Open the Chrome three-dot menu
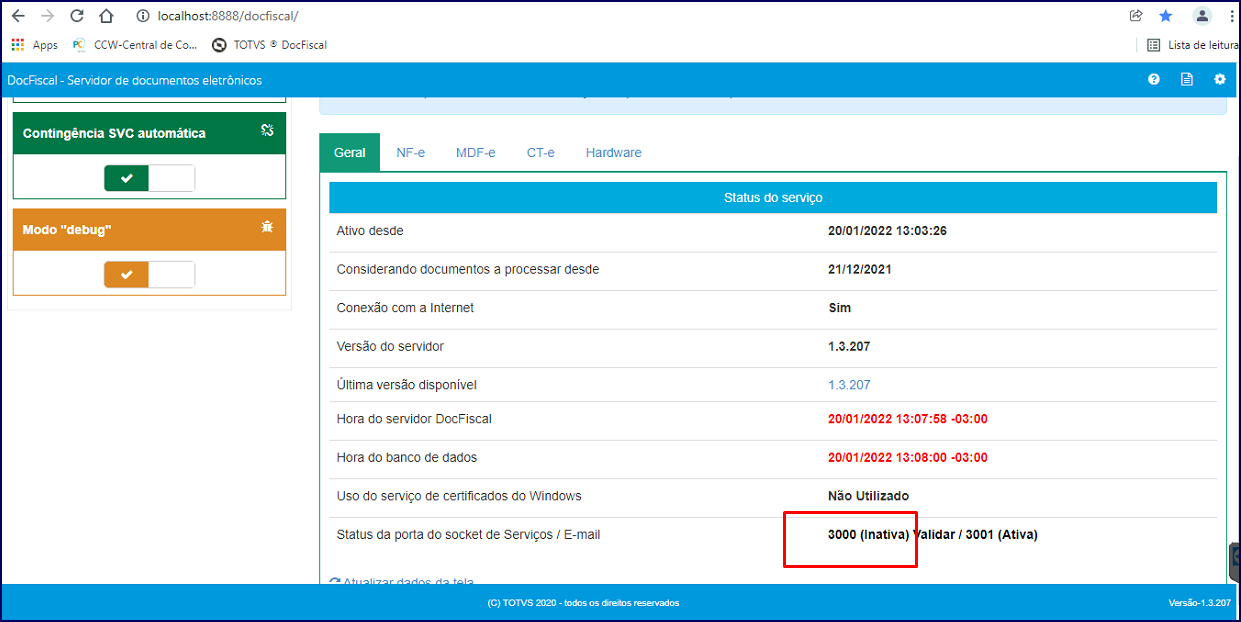 click(1231, 16)
